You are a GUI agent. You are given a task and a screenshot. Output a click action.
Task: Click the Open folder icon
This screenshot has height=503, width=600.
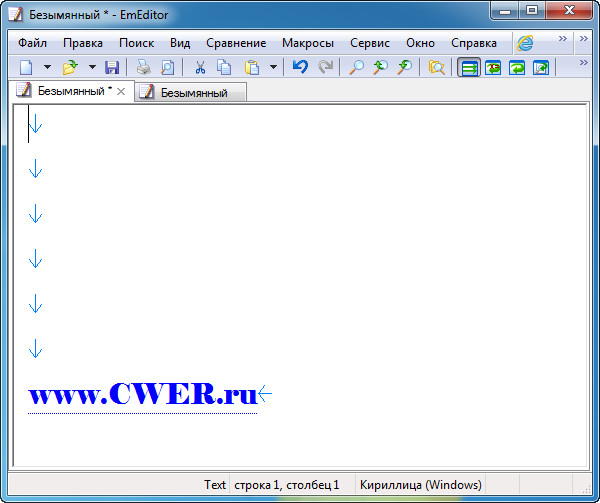pos(70,67)
